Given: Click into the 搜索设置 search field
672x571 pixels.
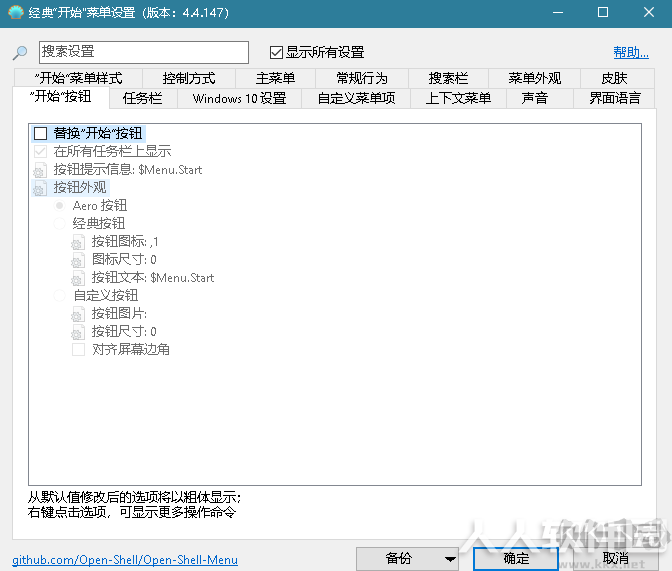Looking at the screenshot, I should pos(144,52).
